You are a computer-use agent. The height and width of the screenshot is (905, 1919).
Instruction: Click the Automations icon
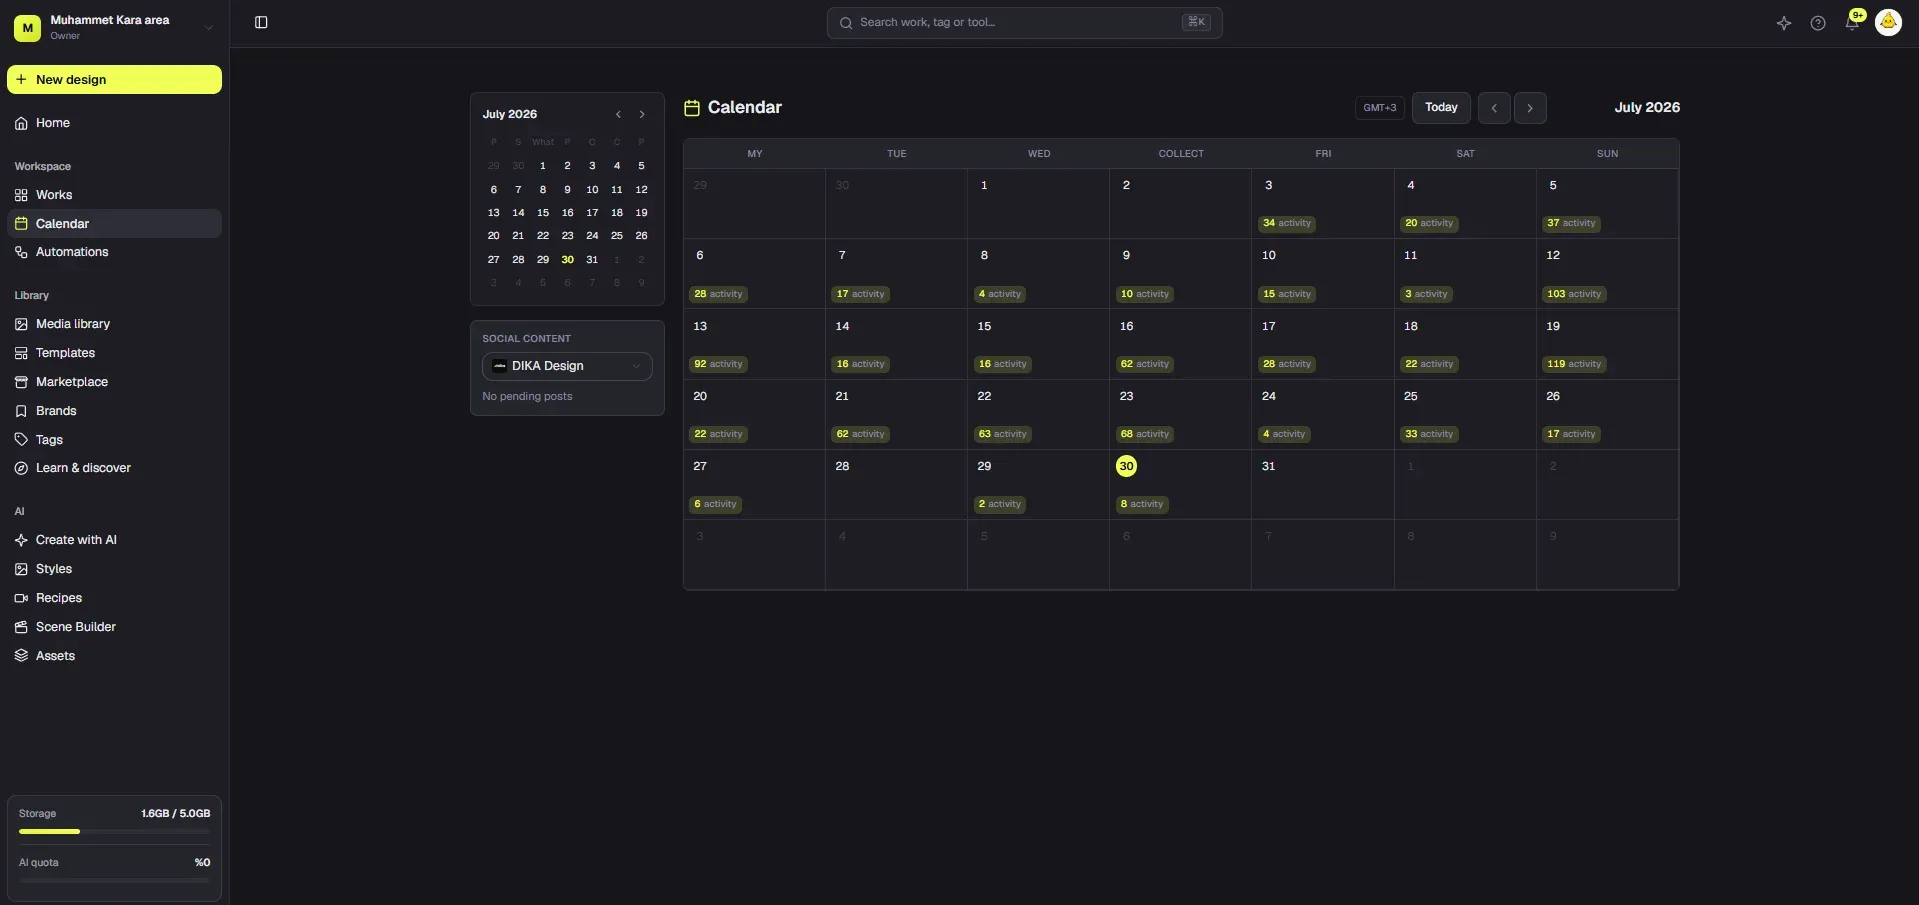click(21, 252)
